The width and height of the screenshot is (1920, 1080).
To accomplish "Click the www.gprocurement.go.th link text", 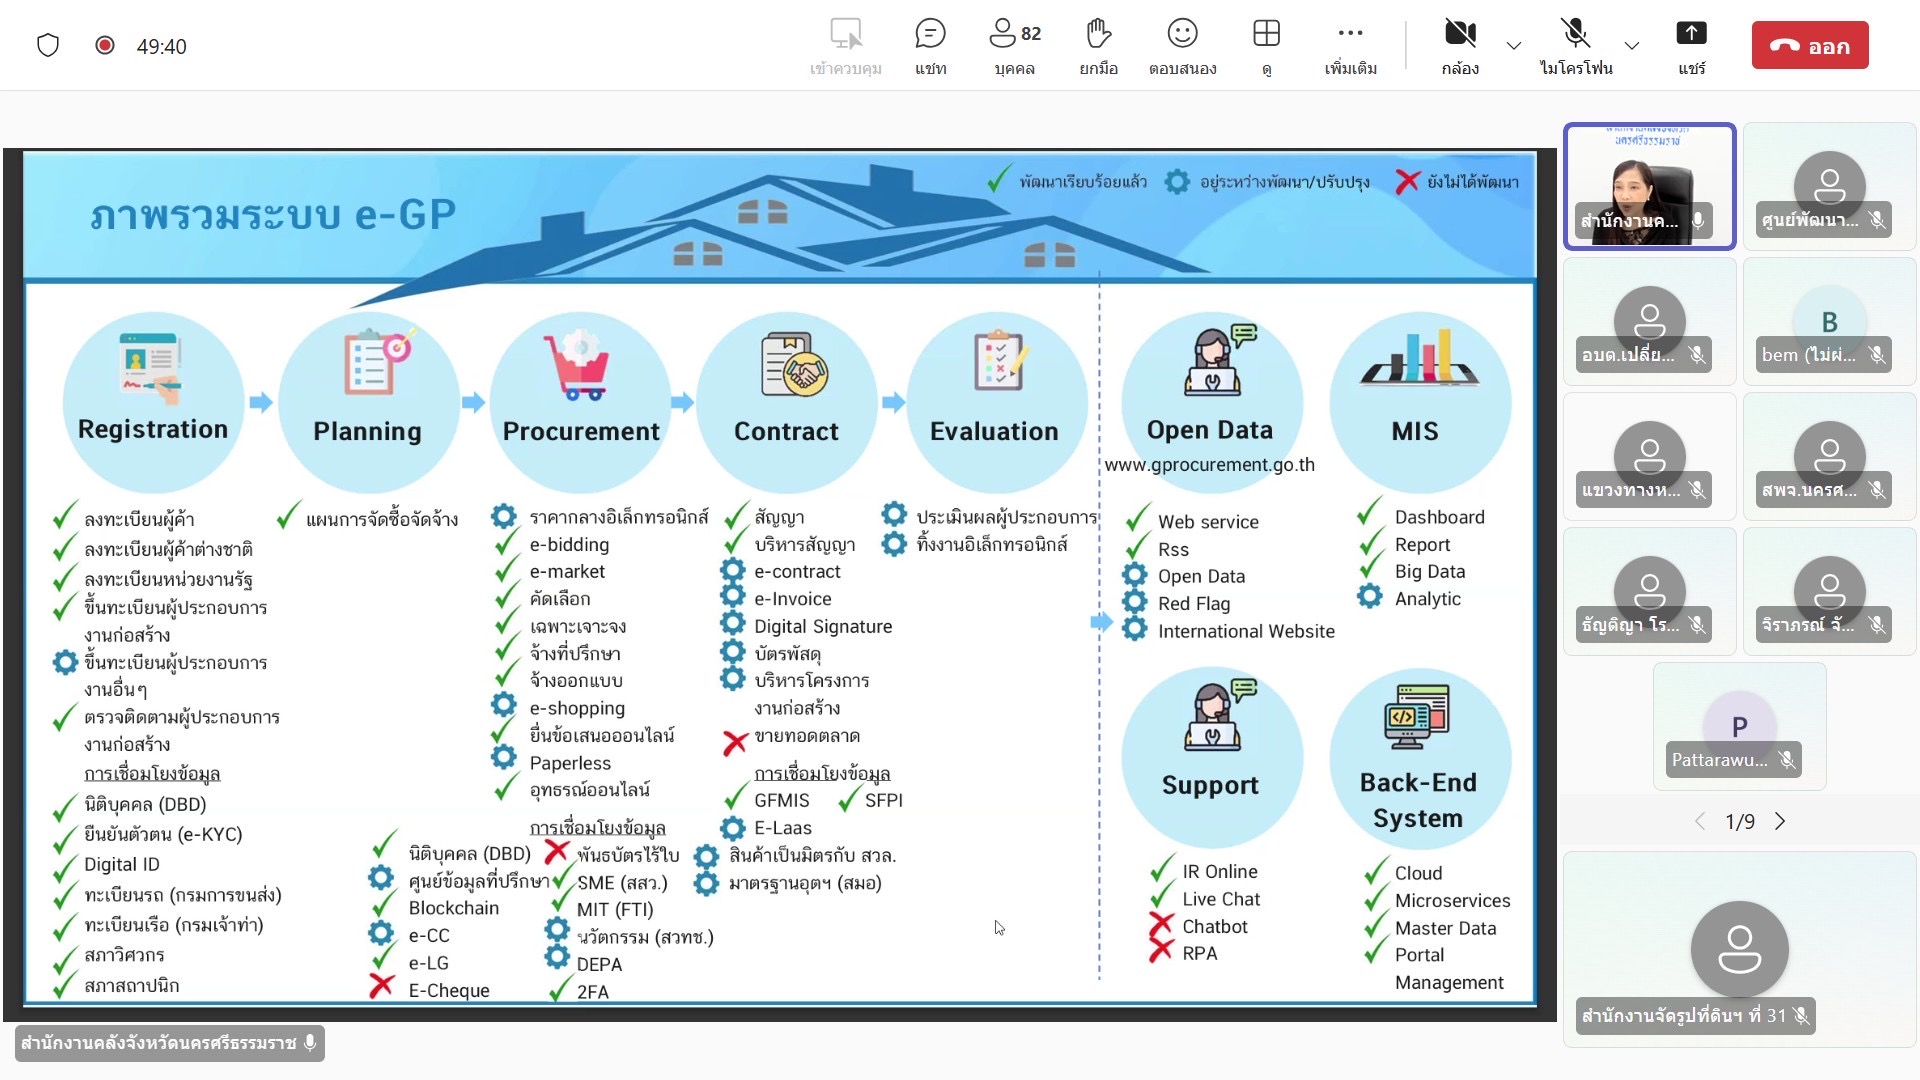I will pos(1210,465).
